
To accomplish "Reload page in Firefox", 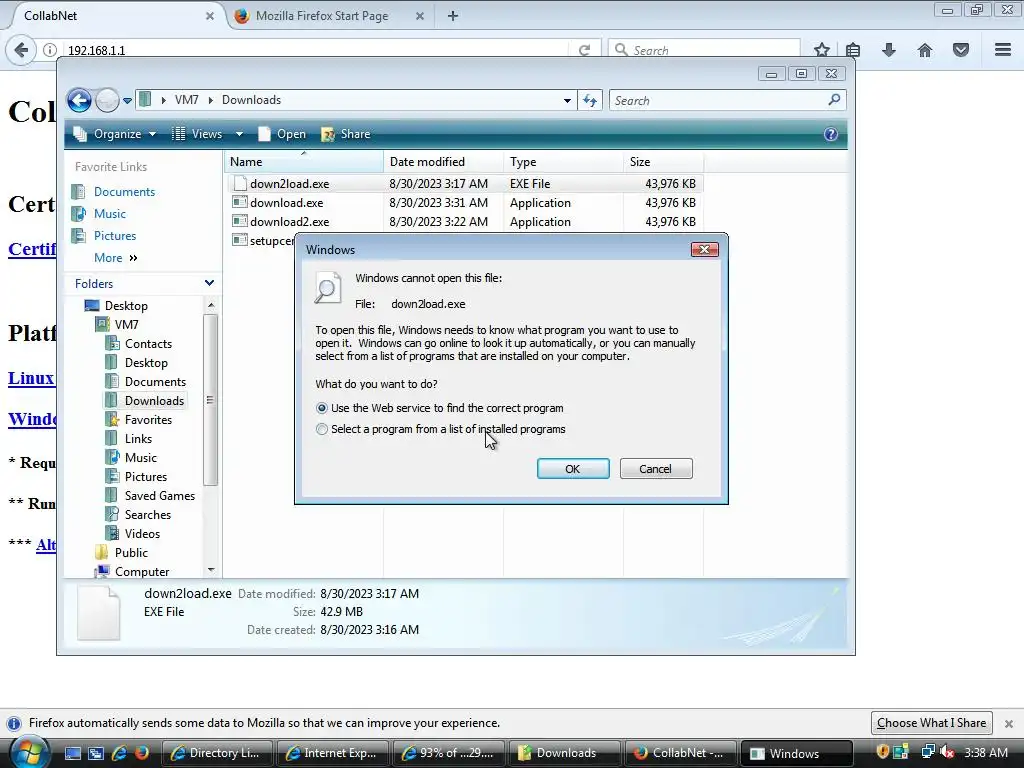I will 584,50.
